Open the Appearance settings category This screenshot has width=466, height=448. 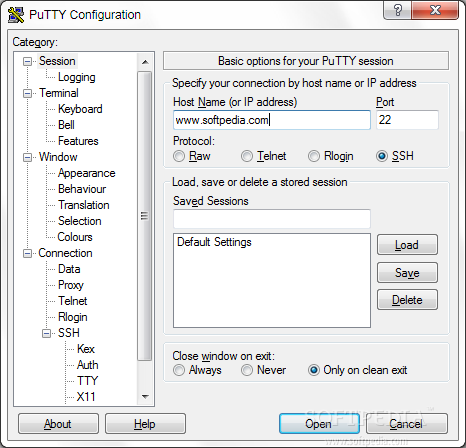pos(86,173)
